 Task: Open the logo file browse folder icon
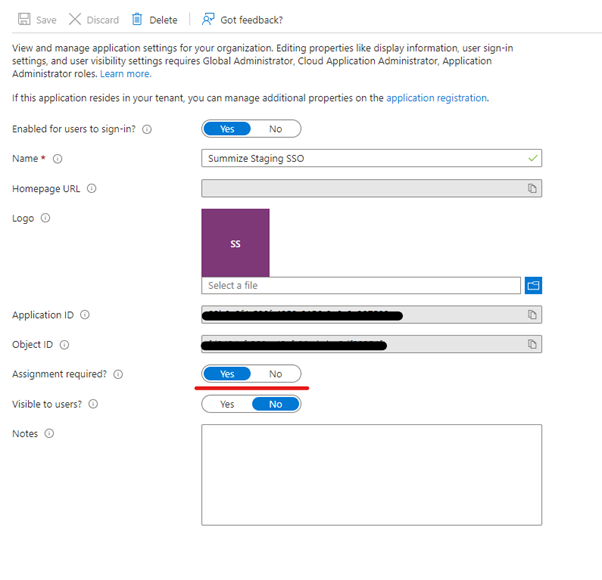click(x=533, y=286)
